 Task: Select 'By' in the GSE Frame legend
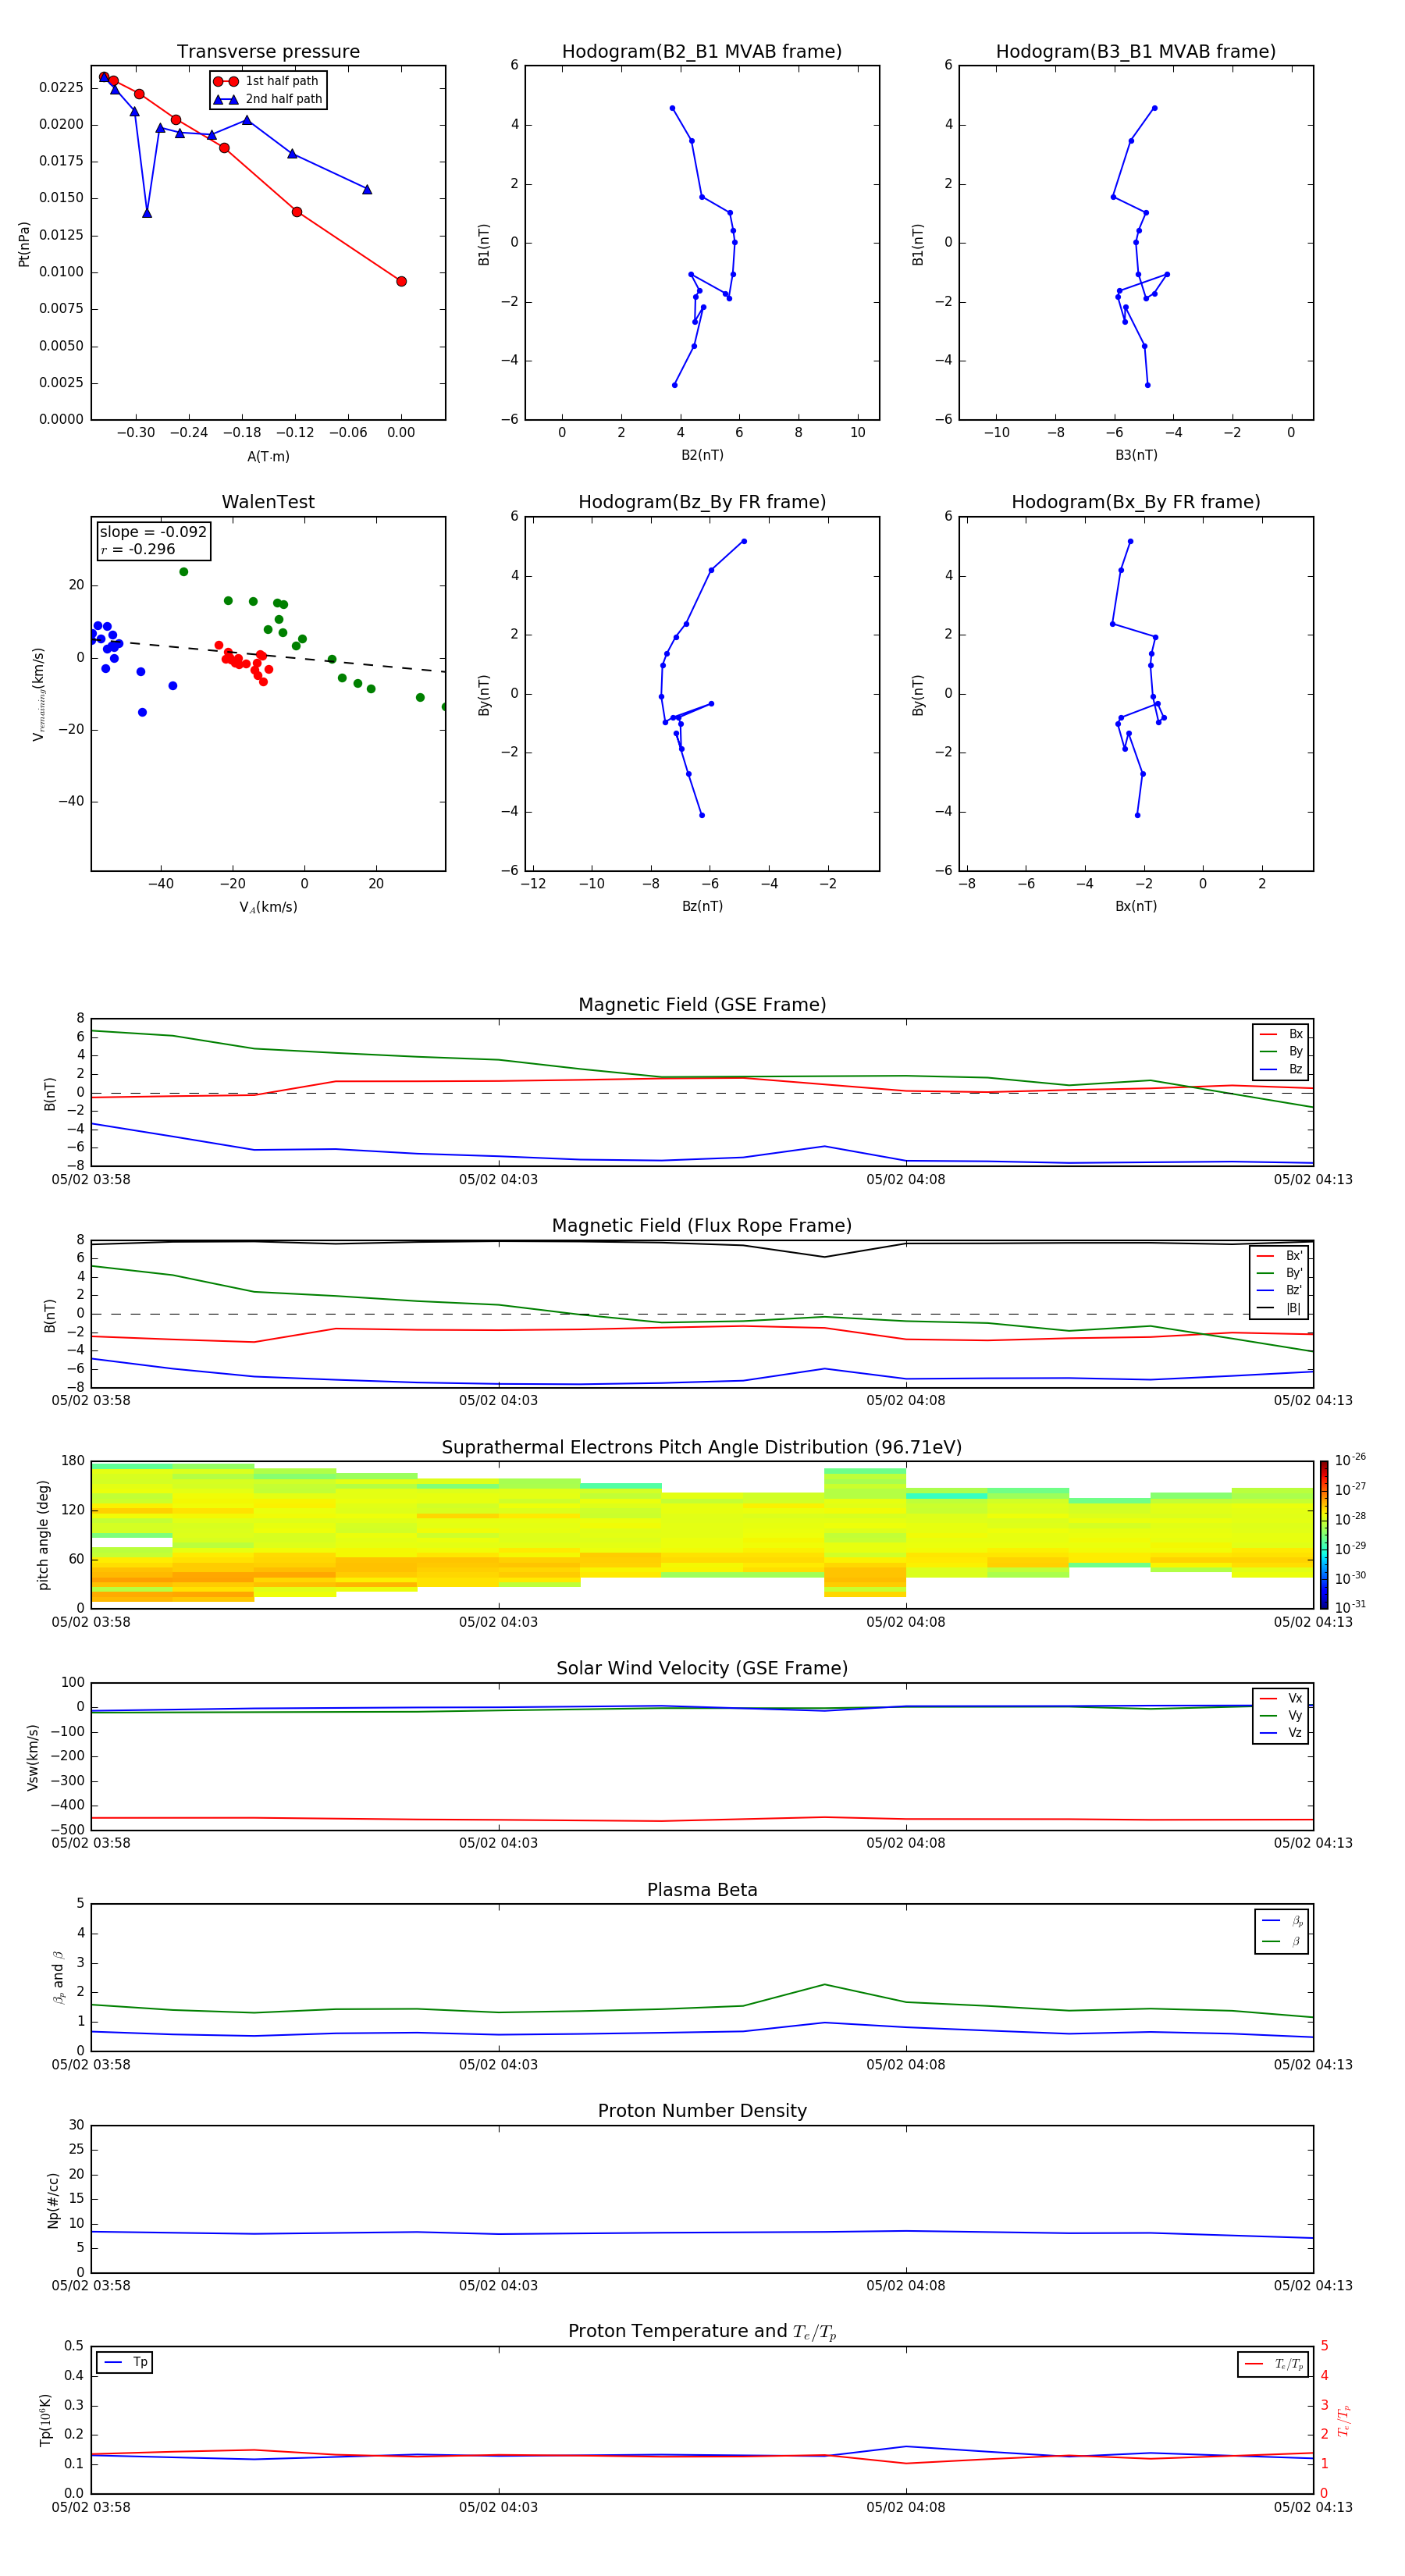(x=1281, y=1051)
